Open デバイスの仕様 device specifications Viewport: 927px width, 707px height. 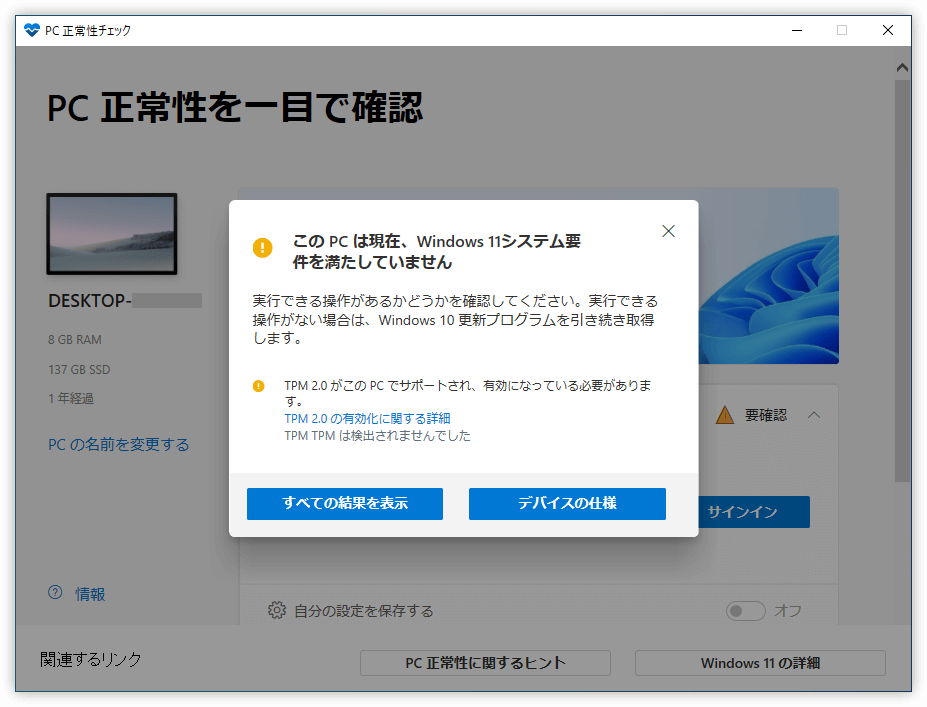coord(567,504)
